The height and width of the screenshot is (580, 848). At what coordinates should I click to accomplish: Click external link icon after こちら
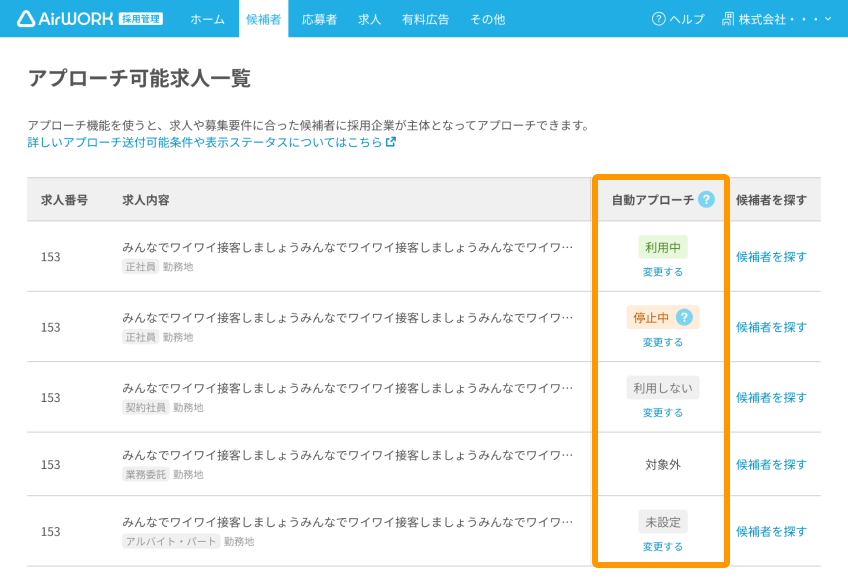[x=390, y=142]
